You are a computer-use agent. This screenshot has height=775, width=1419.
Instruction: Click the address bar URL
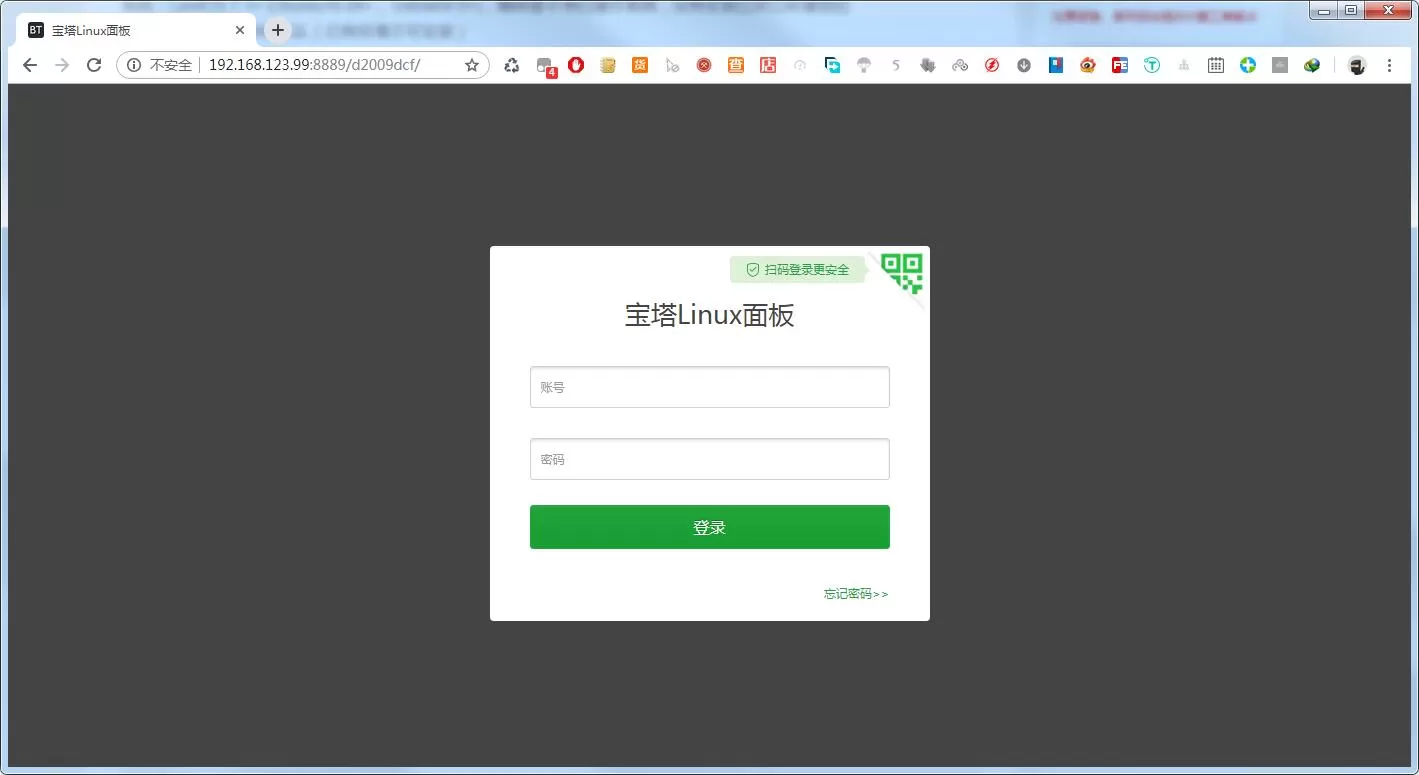click(x=314, y=65)
